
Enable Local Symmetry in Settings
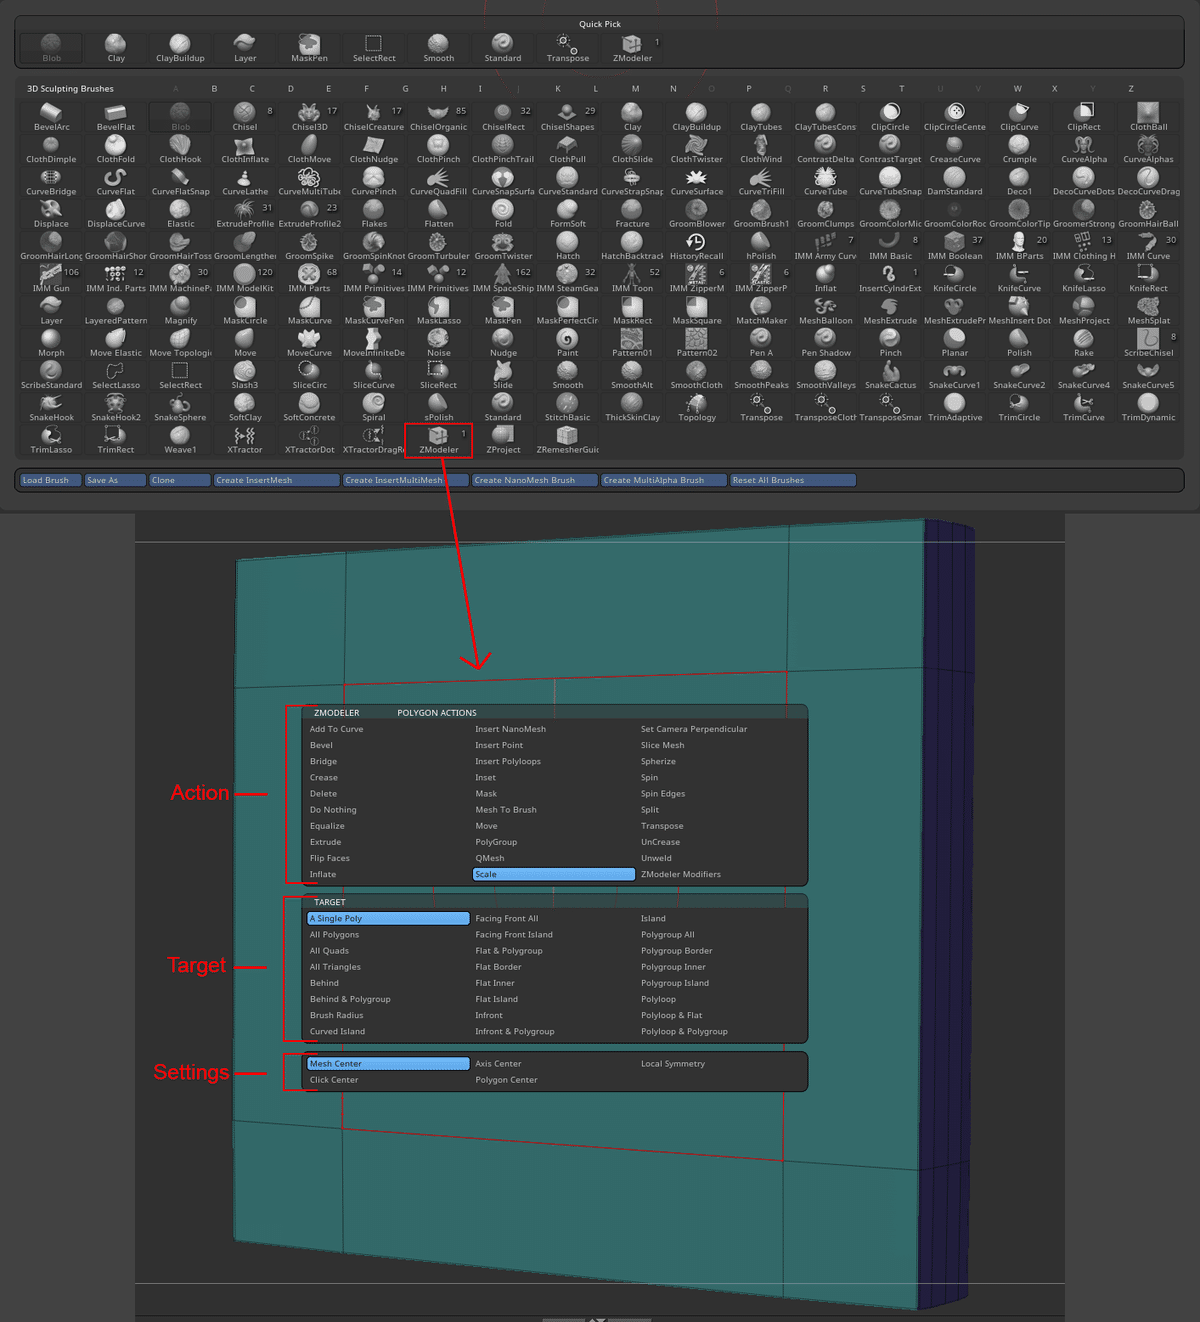673,1063
